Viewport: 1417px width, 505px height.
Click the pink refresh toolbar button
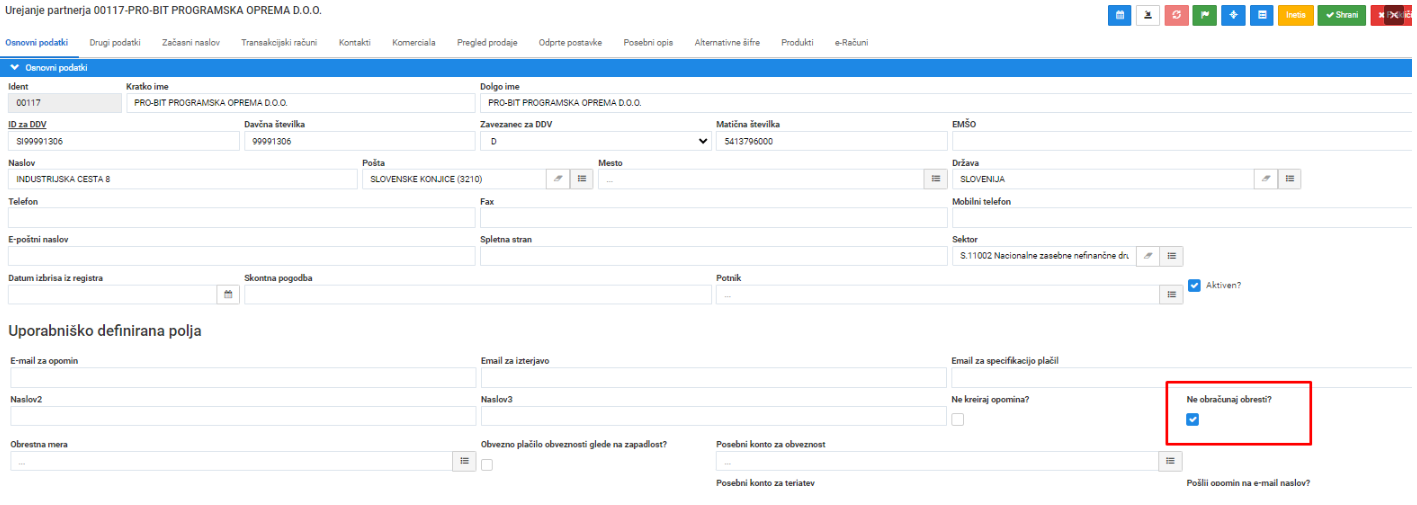click(x=1176, y=15)
